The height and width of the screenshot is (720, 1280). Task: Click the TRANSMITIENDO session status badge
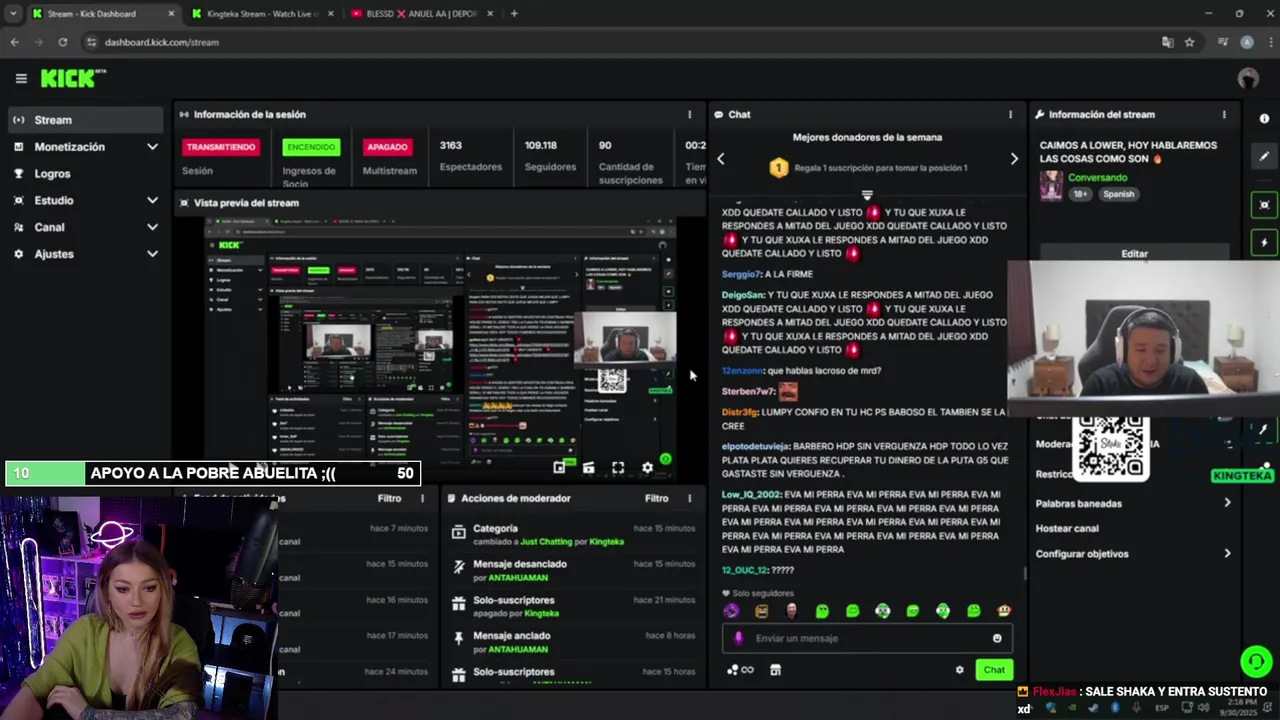(x=221, y=147)
